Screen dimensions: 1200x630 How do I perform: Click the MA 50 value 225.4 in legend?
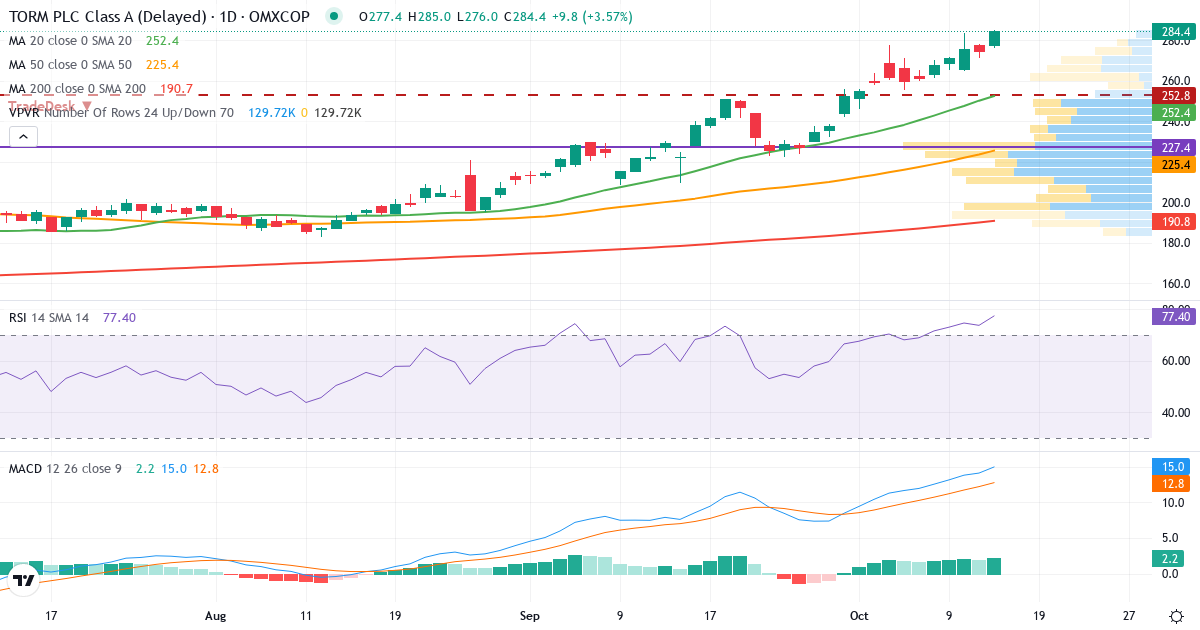[162, 65]
